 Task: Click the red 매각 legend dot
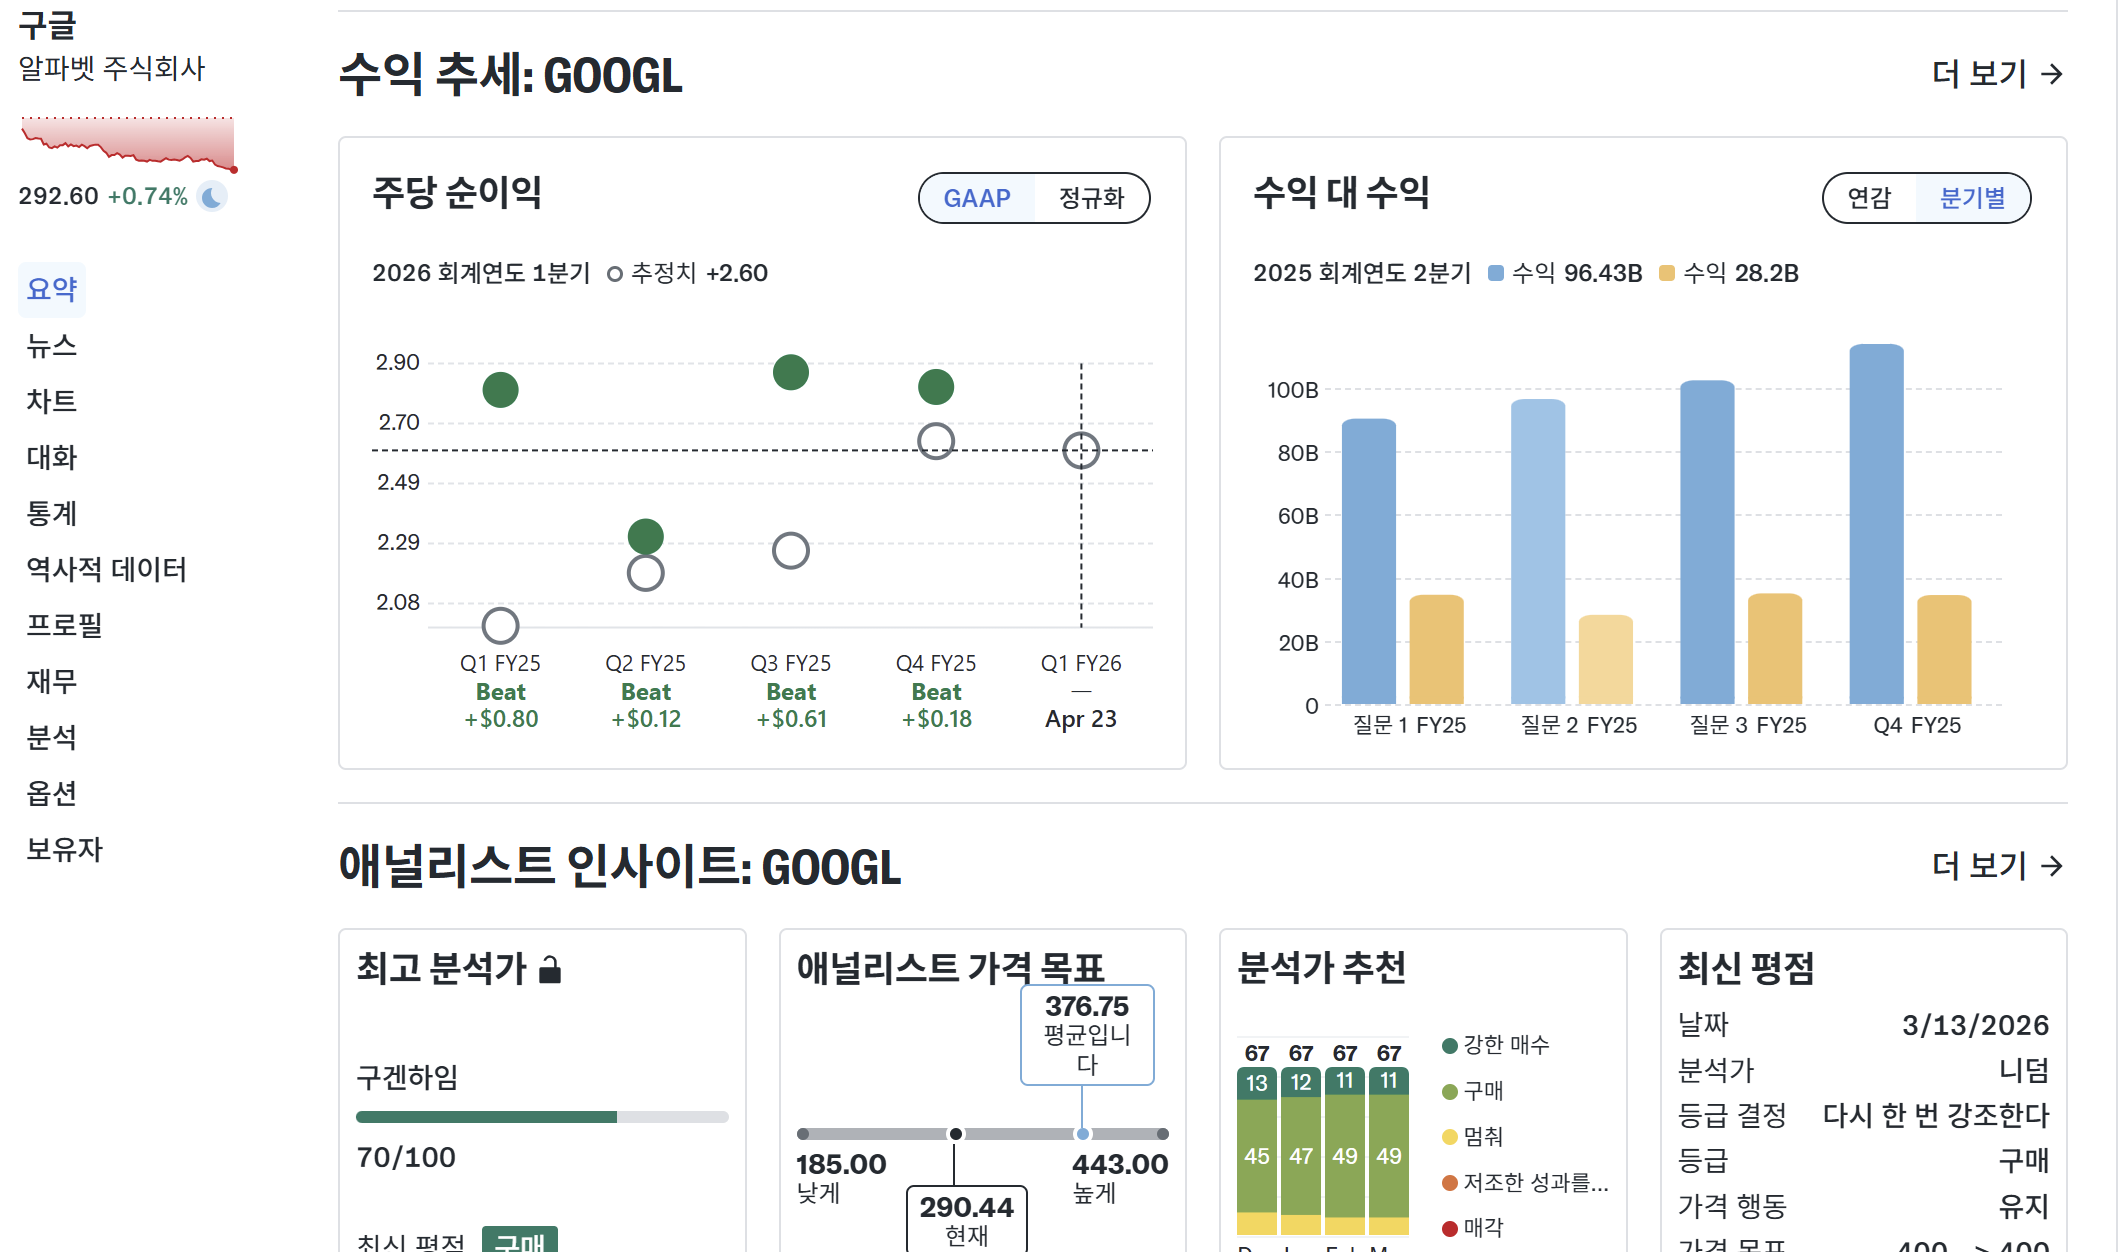click(1449, 1228)
